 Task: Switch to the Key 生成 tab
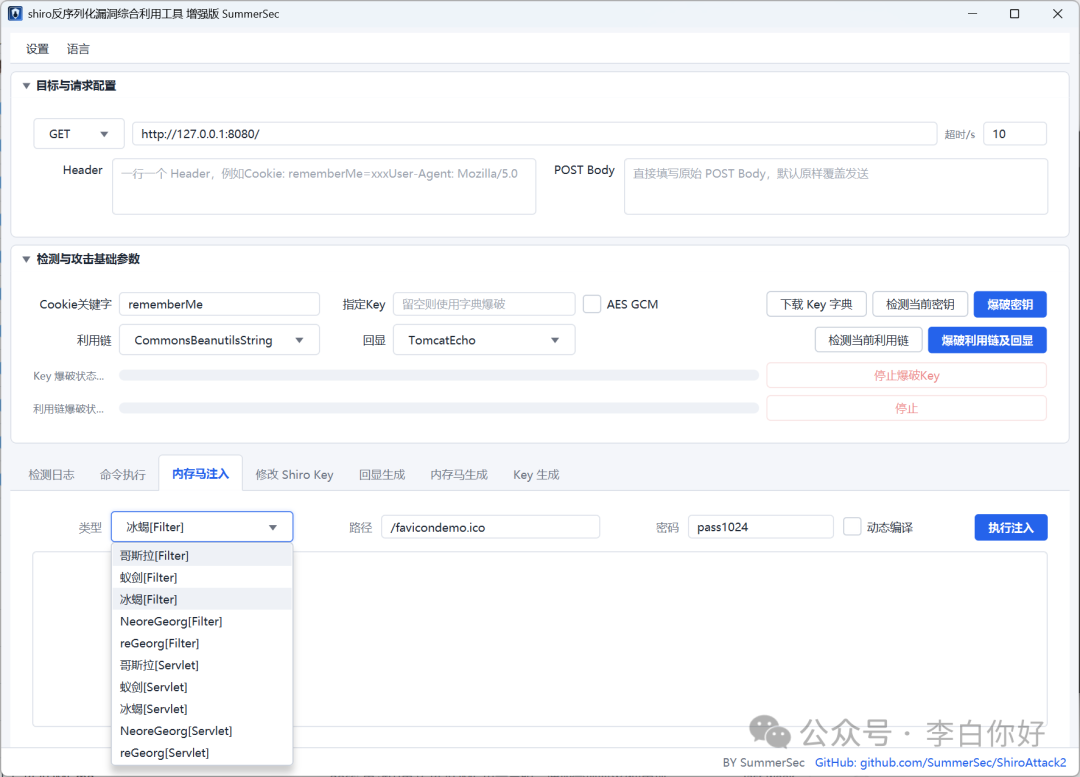tap(536, 475)
